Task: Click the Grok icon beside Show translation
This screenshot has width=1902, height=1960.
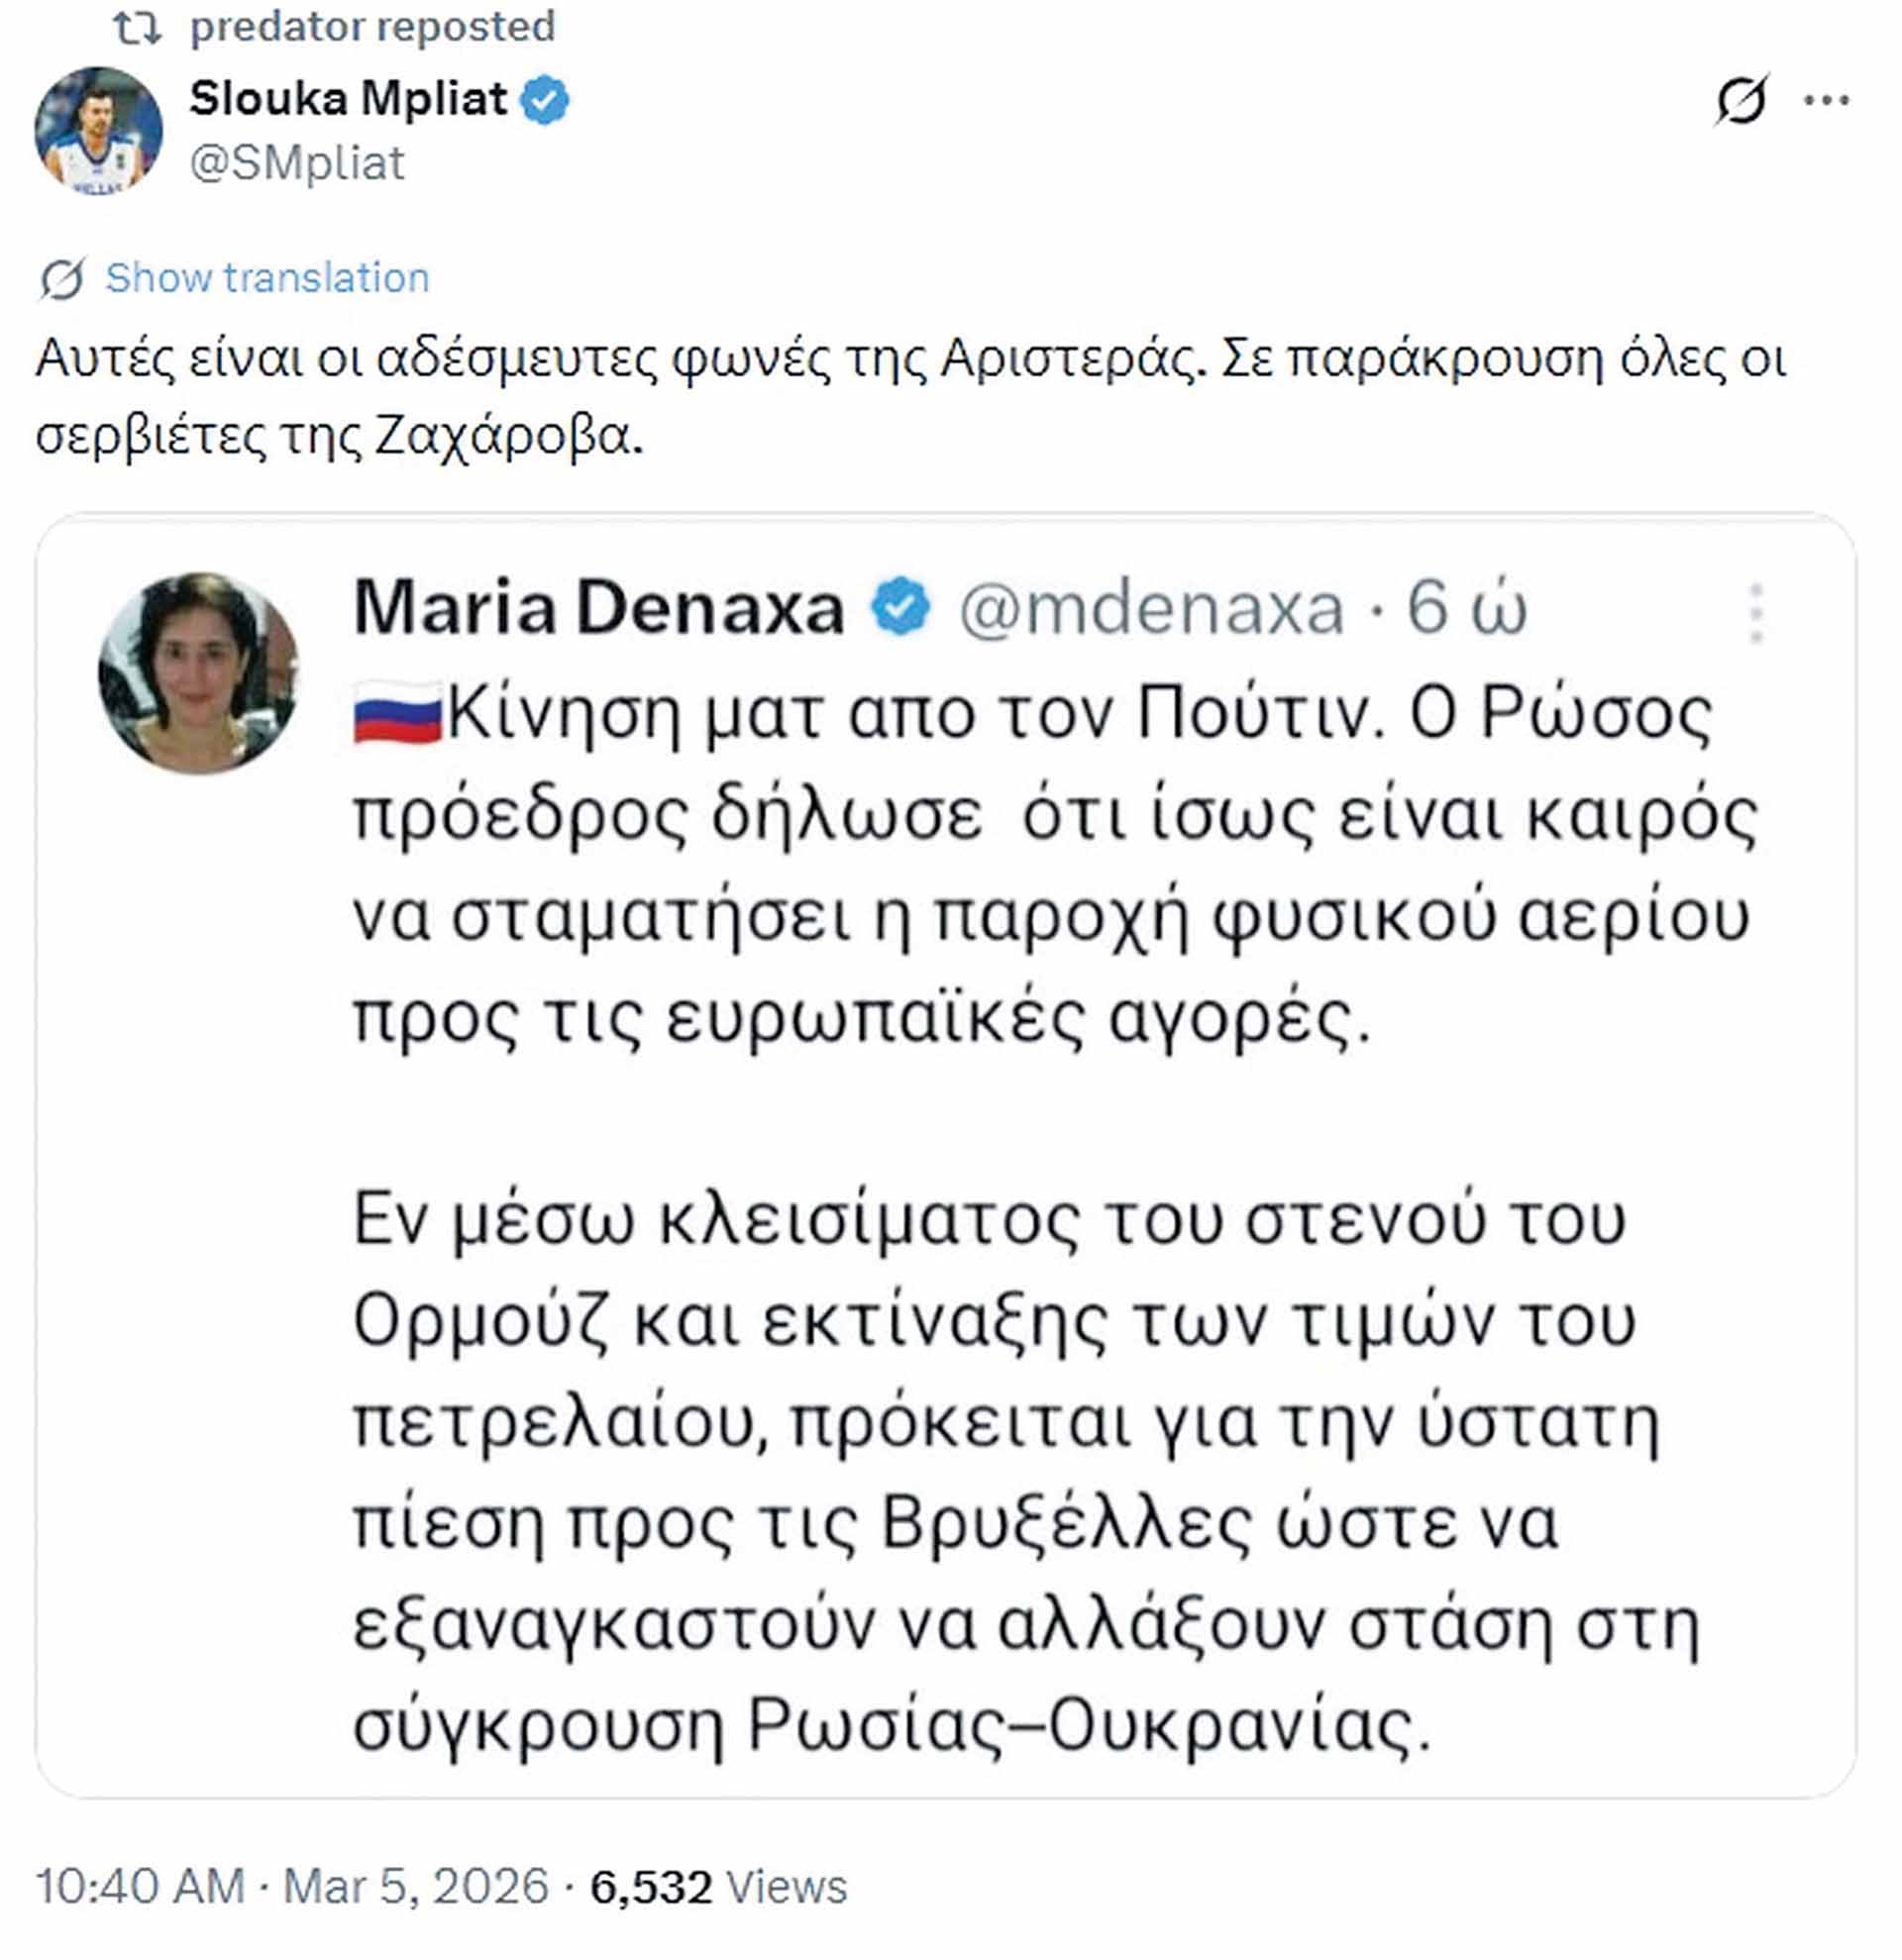Action: tap(62, 278)
